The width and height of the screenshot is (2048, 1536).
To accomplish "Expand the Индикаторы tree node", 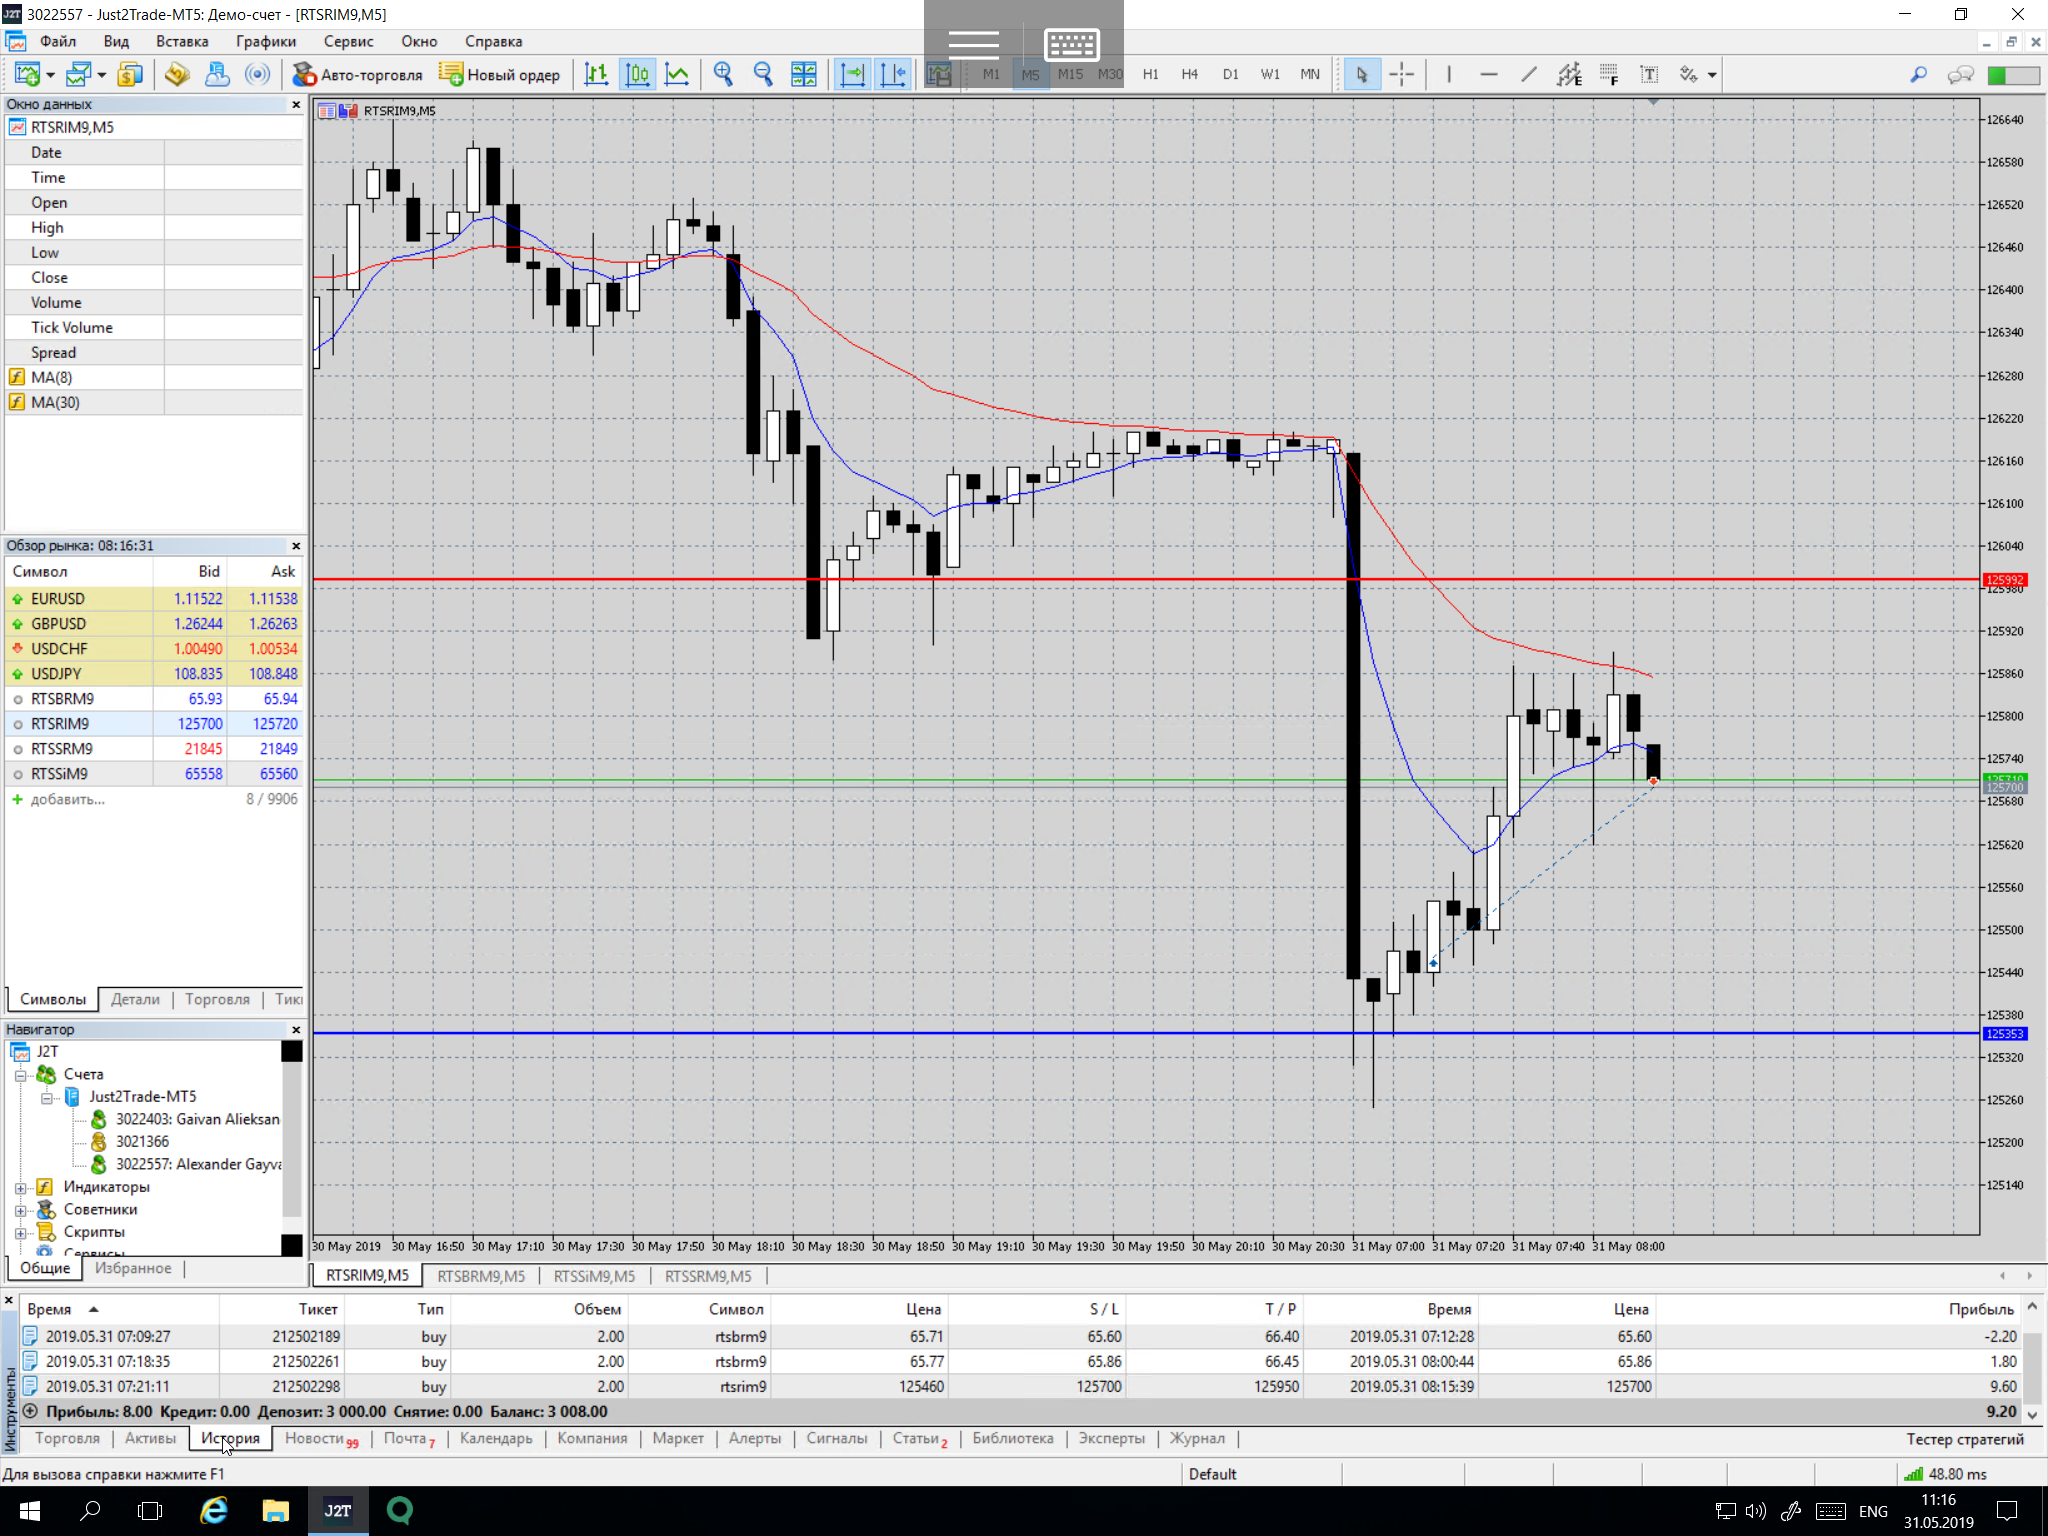I will (x=20, y=1187).
